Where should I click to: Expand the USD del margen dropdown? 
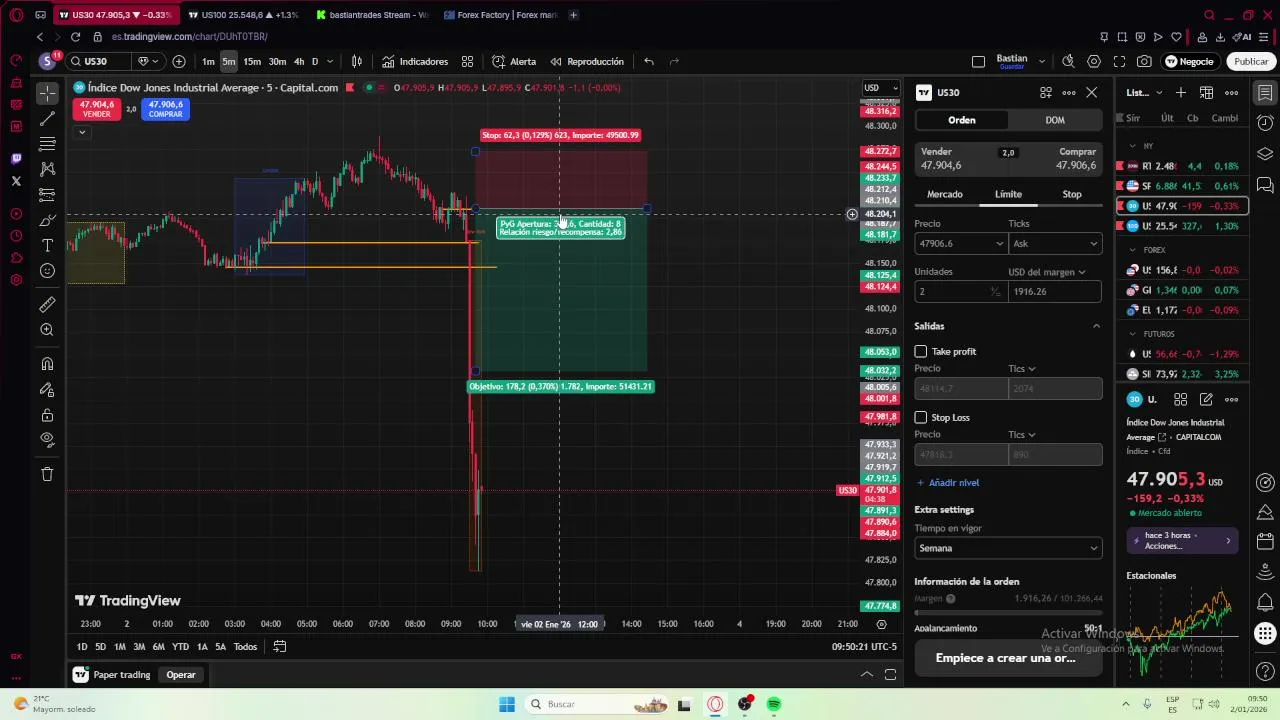tap(1047, 272)
